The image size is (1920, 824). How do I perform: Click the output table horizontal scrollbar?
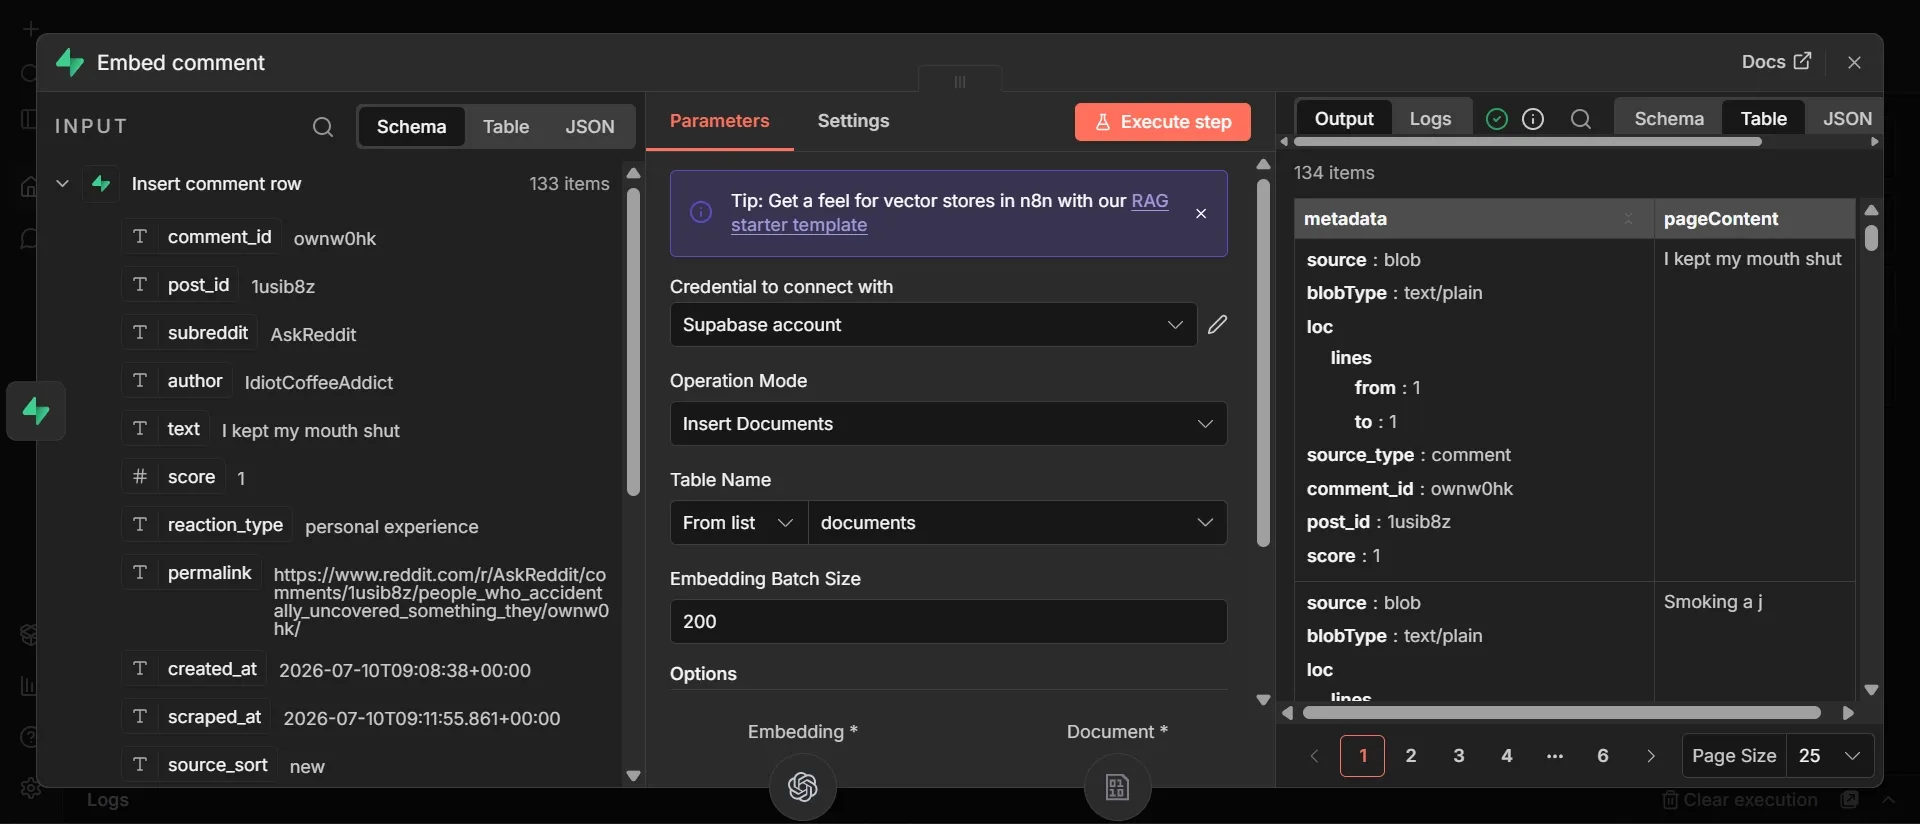[1561, 713]
